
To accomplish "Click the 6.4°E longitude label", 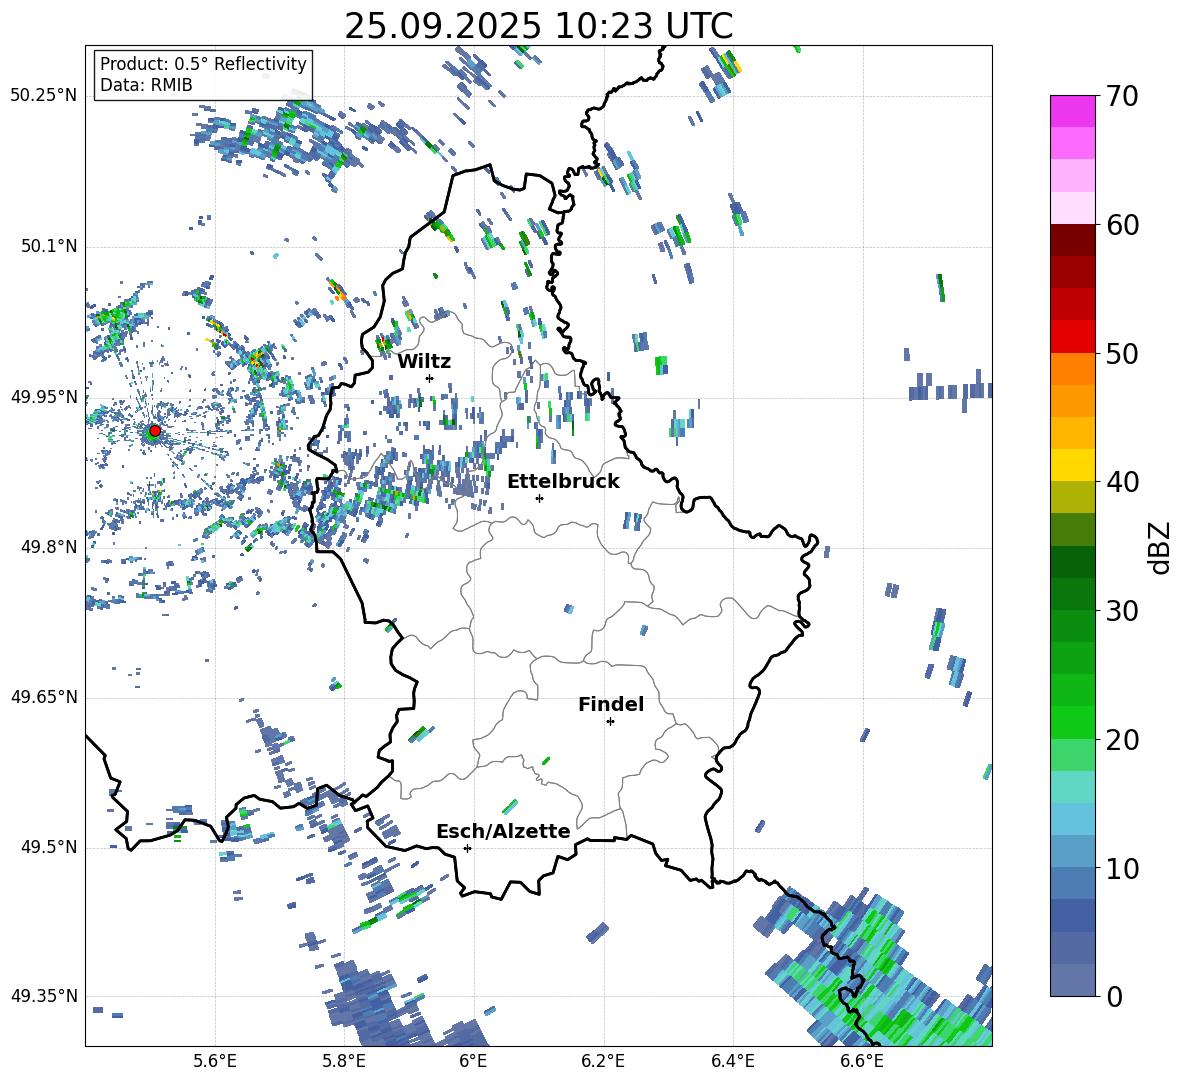I will click(x=732, y=1061).
